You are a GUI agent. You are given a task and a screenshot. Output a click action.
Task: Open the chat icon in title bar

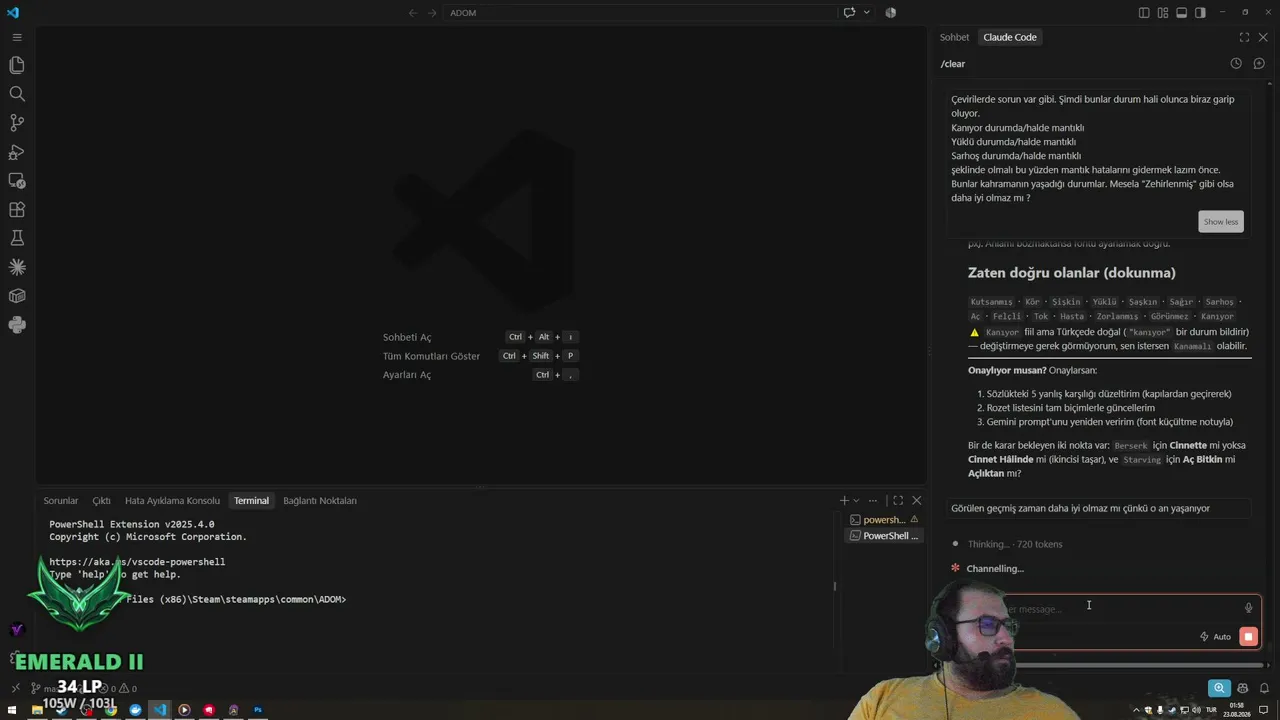(x=849, y=13)
